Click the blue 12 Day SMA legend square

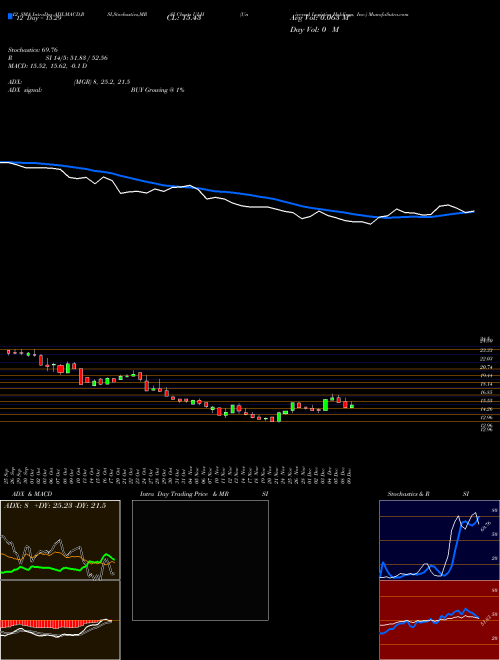[11, 17]
